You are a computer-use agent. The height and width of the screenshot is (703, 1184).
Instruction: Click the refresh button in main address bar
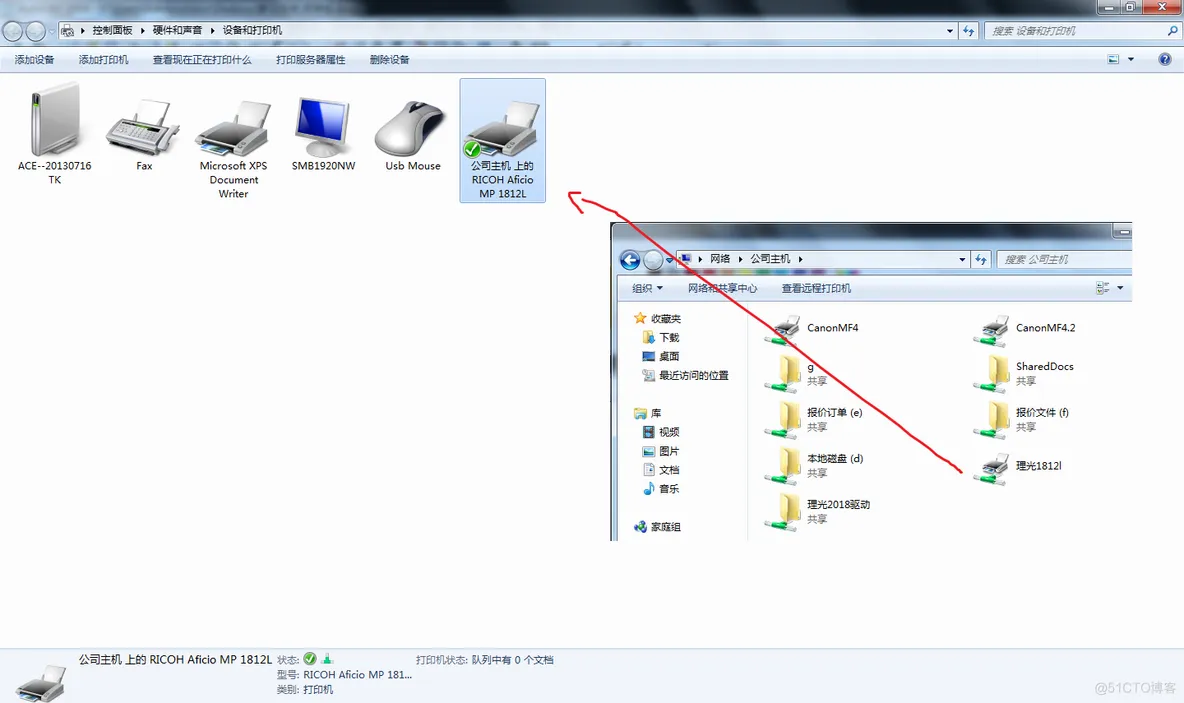point(969,31)
